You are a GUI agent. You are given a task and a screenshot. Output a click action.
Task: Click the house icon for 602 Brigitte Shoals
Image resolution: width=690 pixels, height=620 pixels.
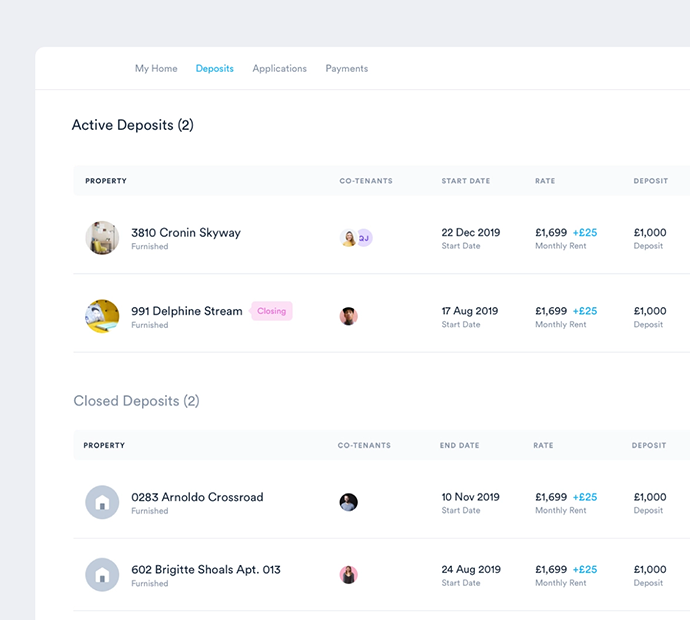tap(102, 575)
